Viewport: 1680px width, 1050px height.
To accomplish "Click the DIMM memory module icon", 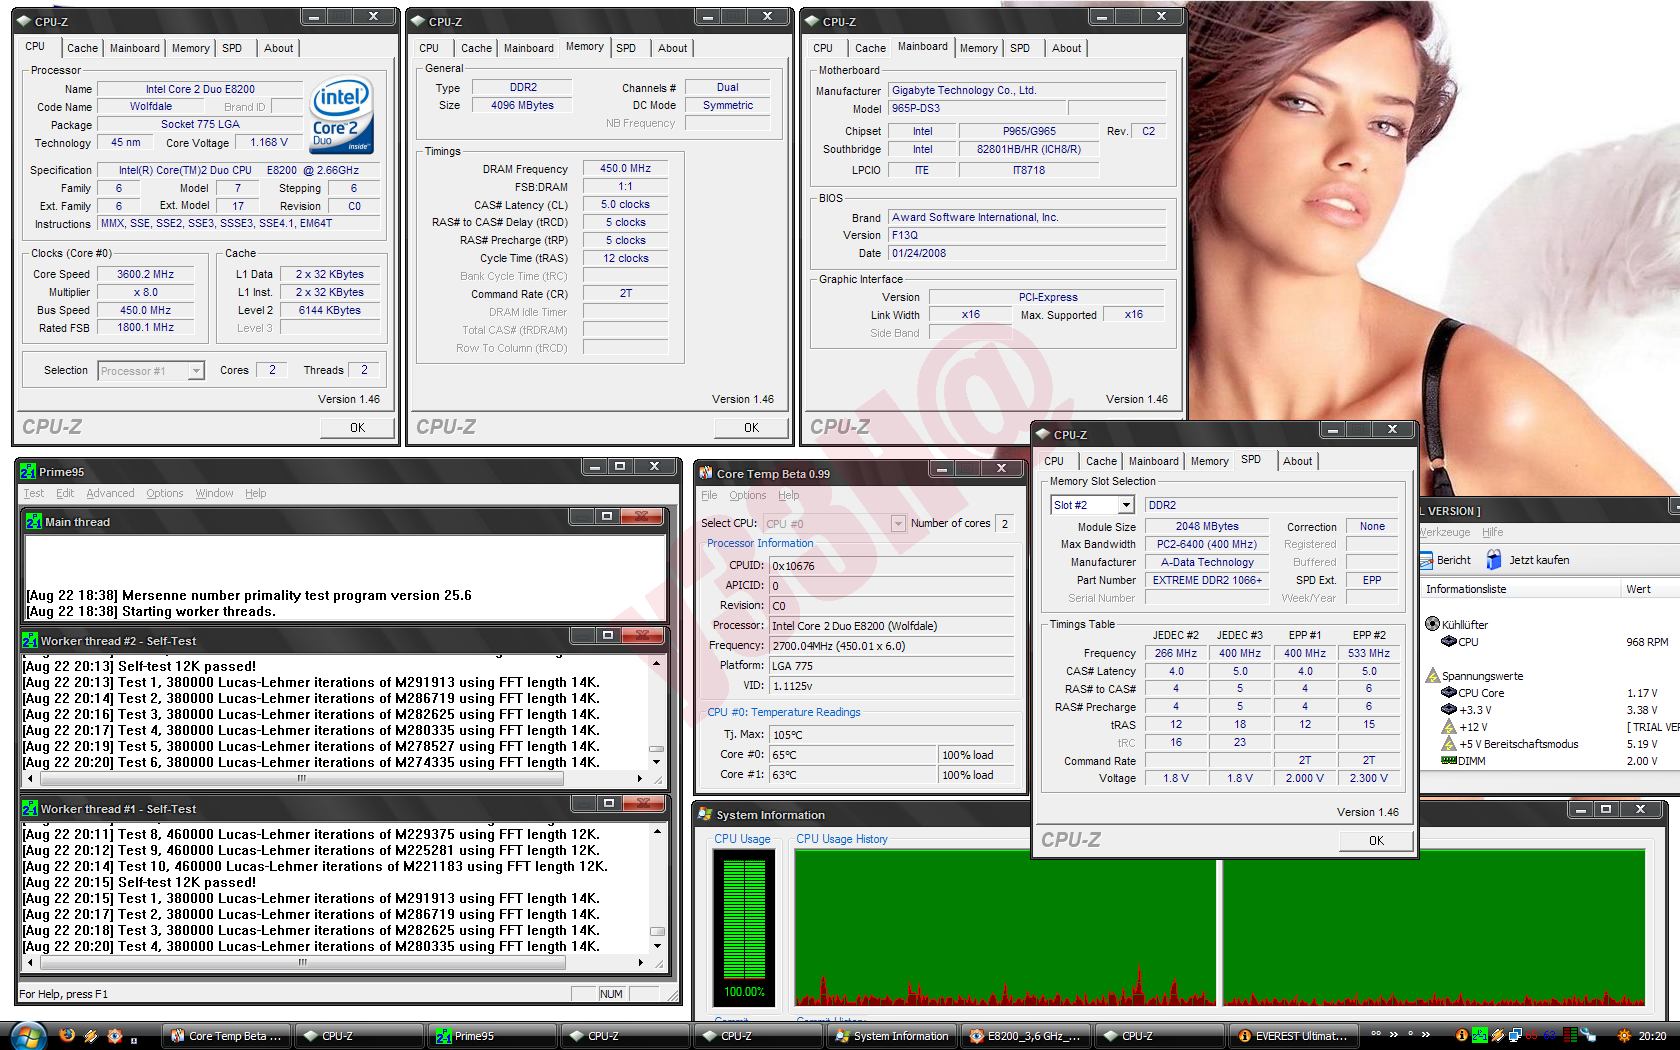I will tap(1449, 761).
